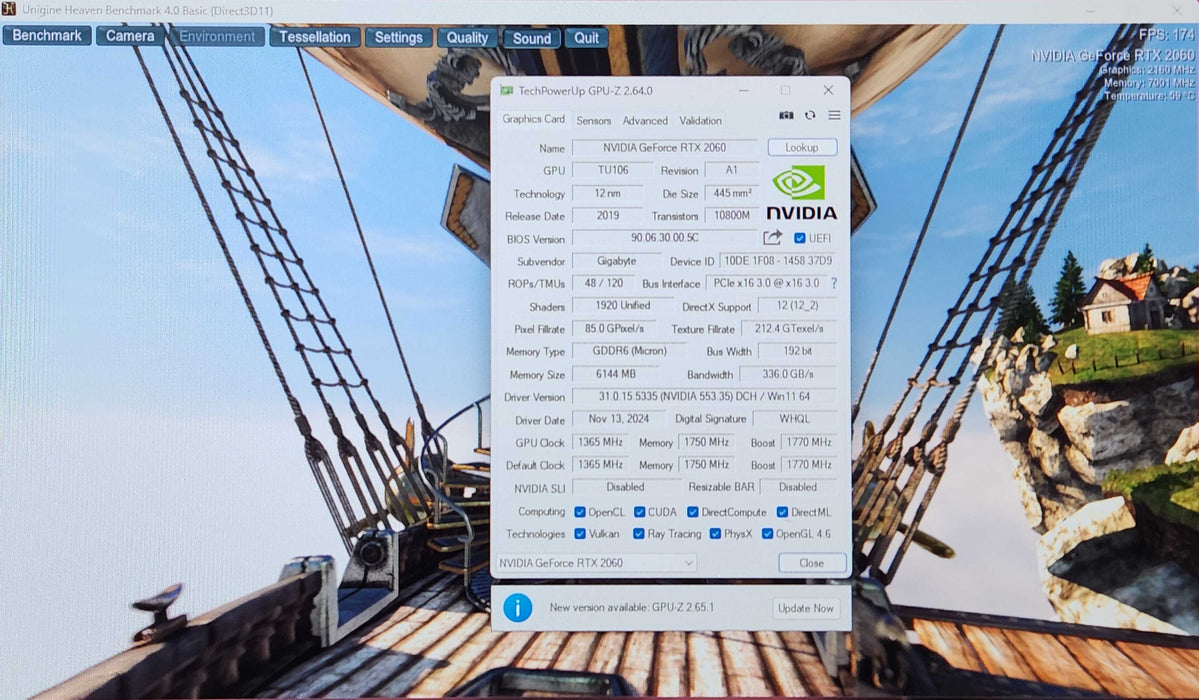1199x700 pixels.
Task: Click the DirectX Support value 12 (12_2)
Action: pyautogui.click(x=797, y=305)
